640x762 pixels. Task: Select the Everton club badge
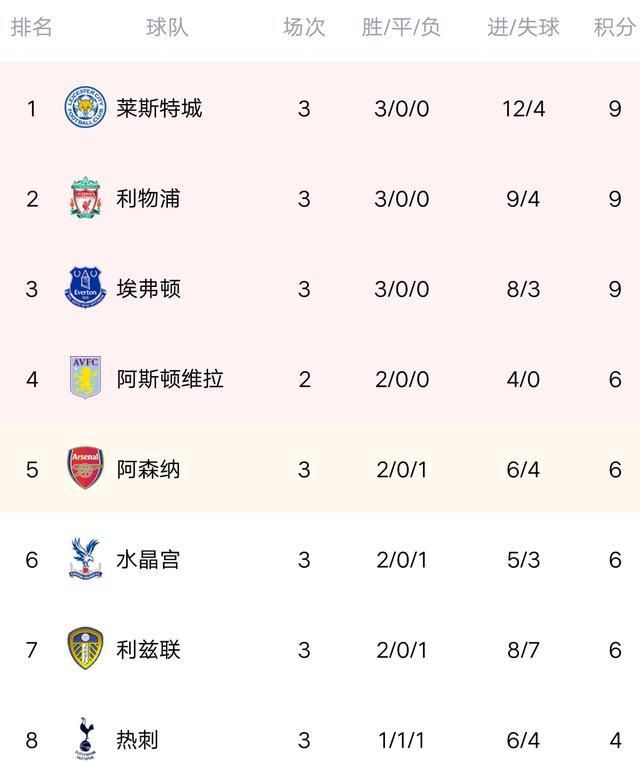(85, 287)
